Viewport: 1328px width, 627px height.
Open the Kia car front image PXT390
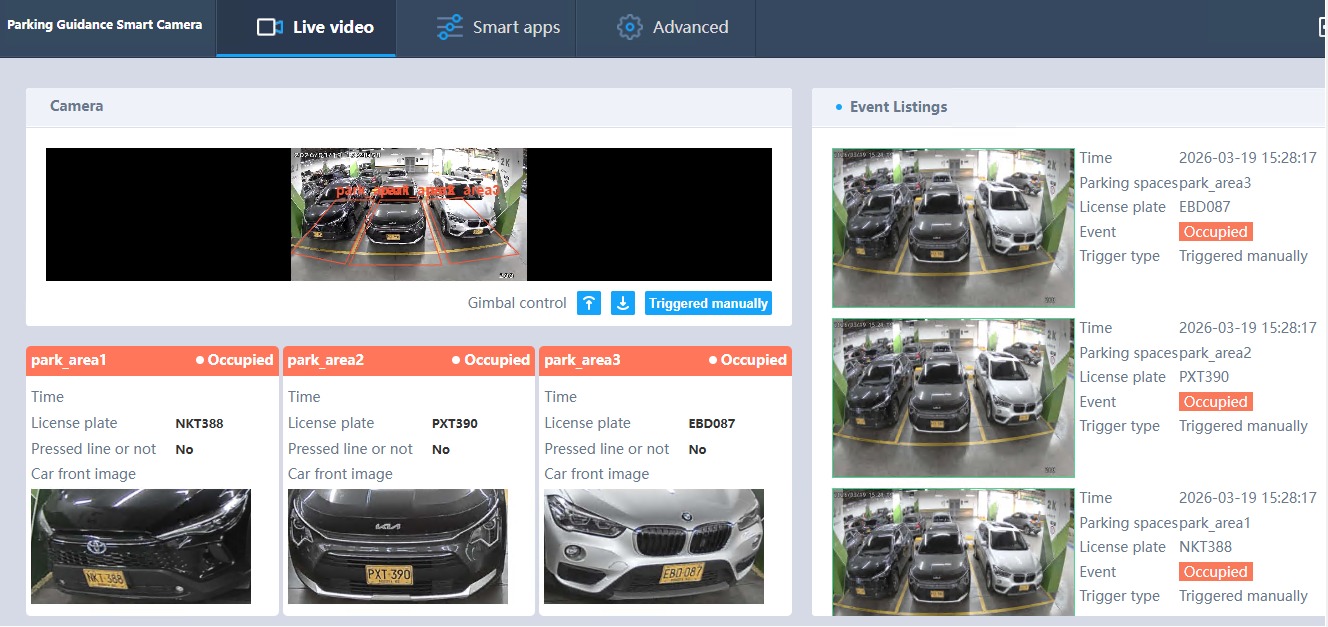click(x=398, y=546)
